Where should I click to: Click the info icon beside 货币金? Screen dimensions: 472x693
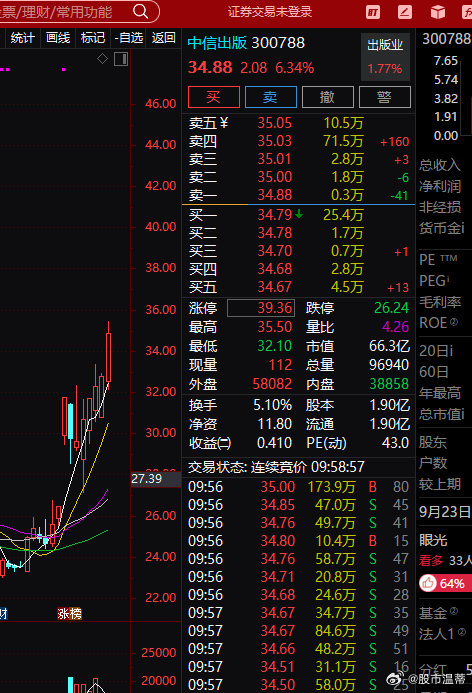click(463, 228)
